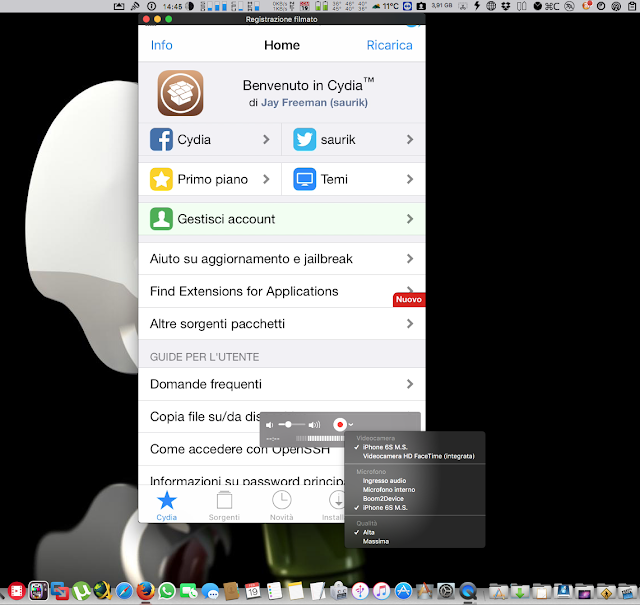
Task: Tap chevron on Altre sorgenti pacchetti row
Action: [410, 324]
